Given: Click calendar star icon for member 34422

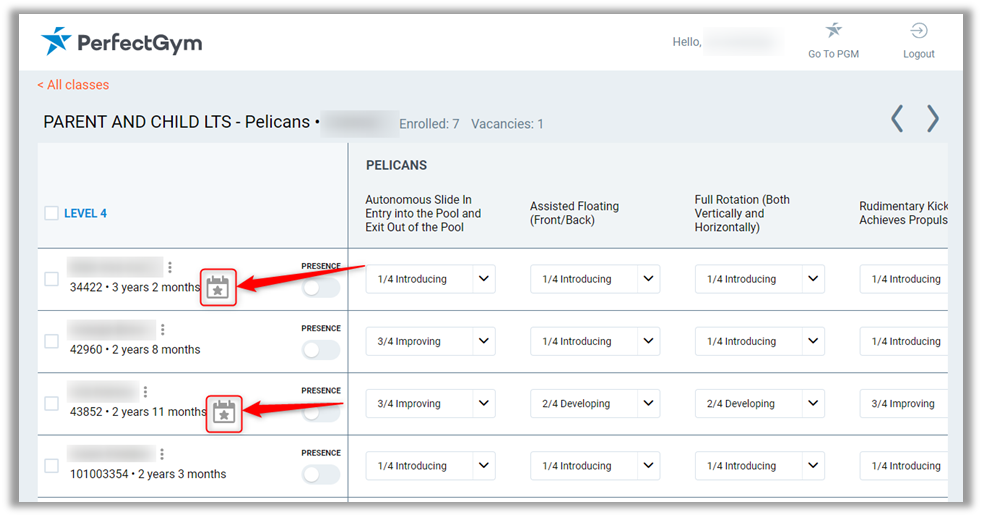Looking at the screenshot, I should coord(218,288).
